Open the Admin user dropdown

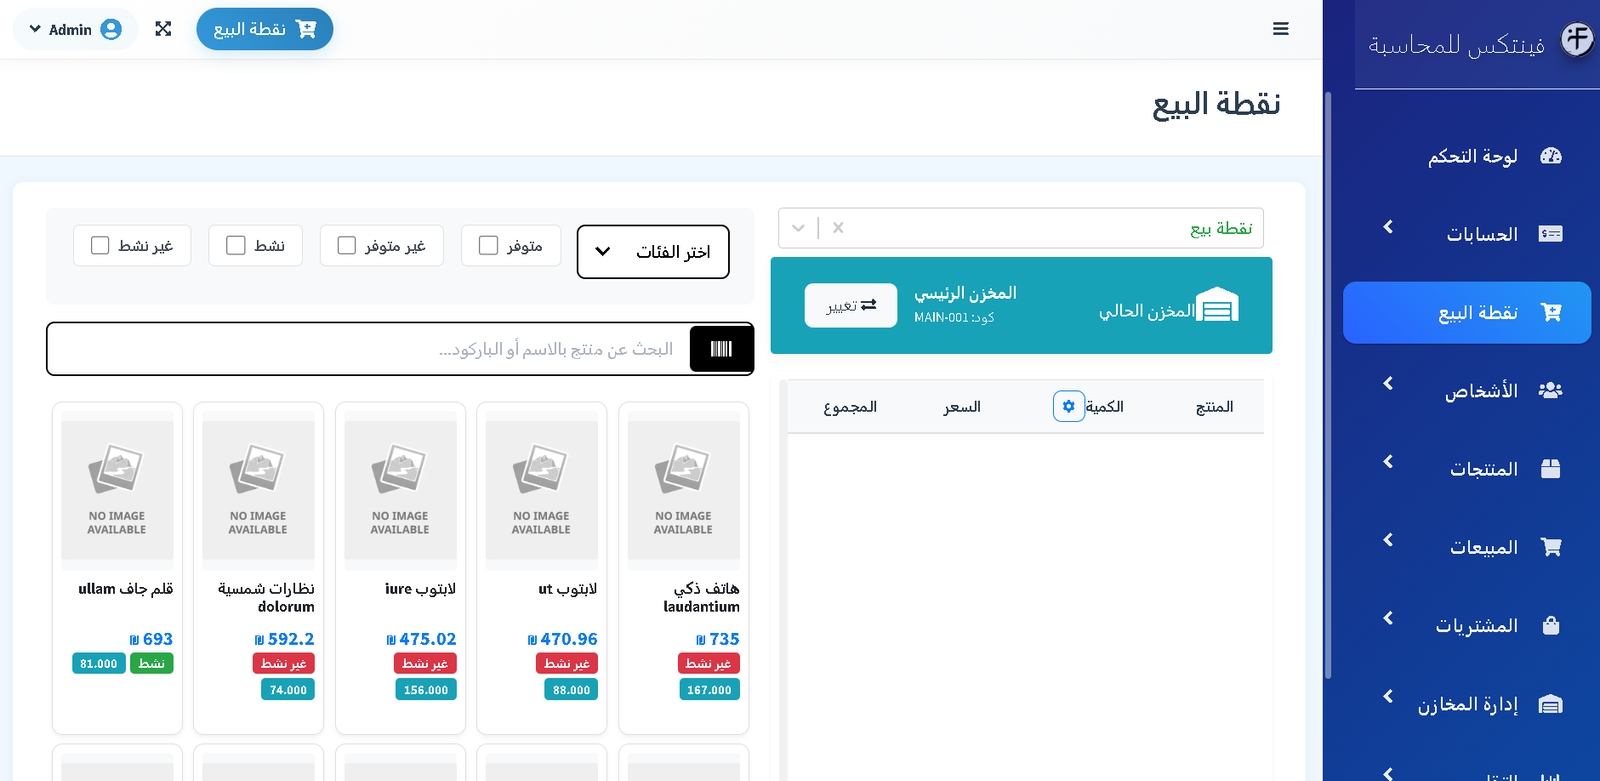(x=75, y=29)
